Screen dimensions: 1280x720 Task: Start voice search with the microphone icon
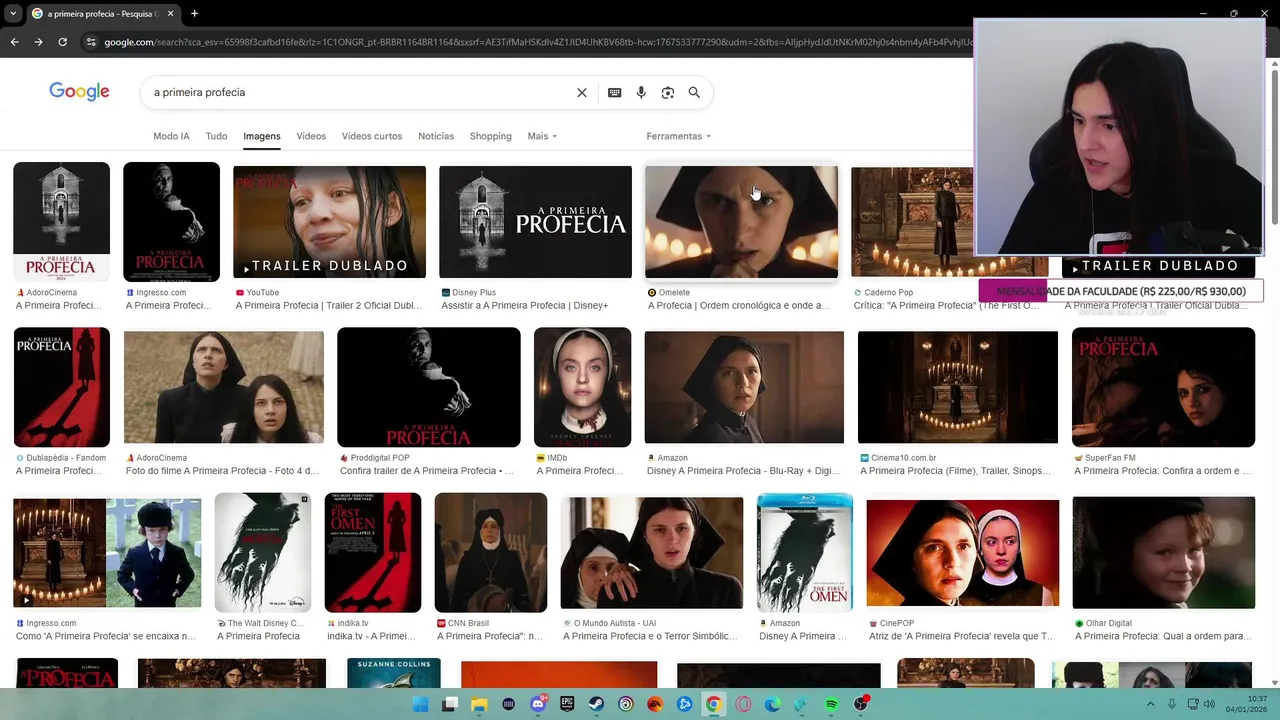tap(641, 92)
